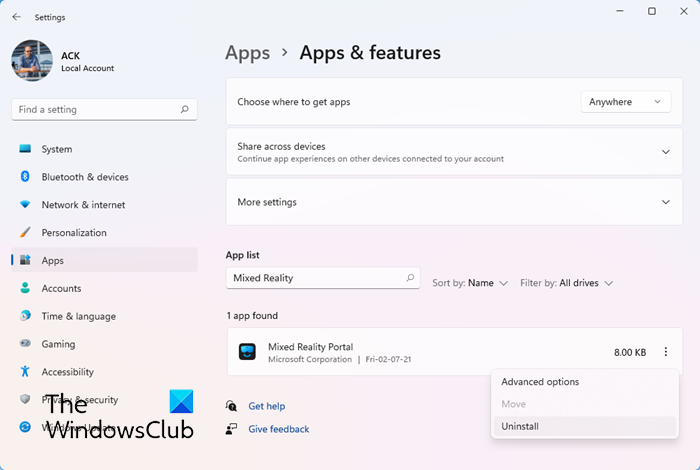Go to Gaming label in sidebar
Viewport: 700px width, 470px height.
tap(58, 344)
